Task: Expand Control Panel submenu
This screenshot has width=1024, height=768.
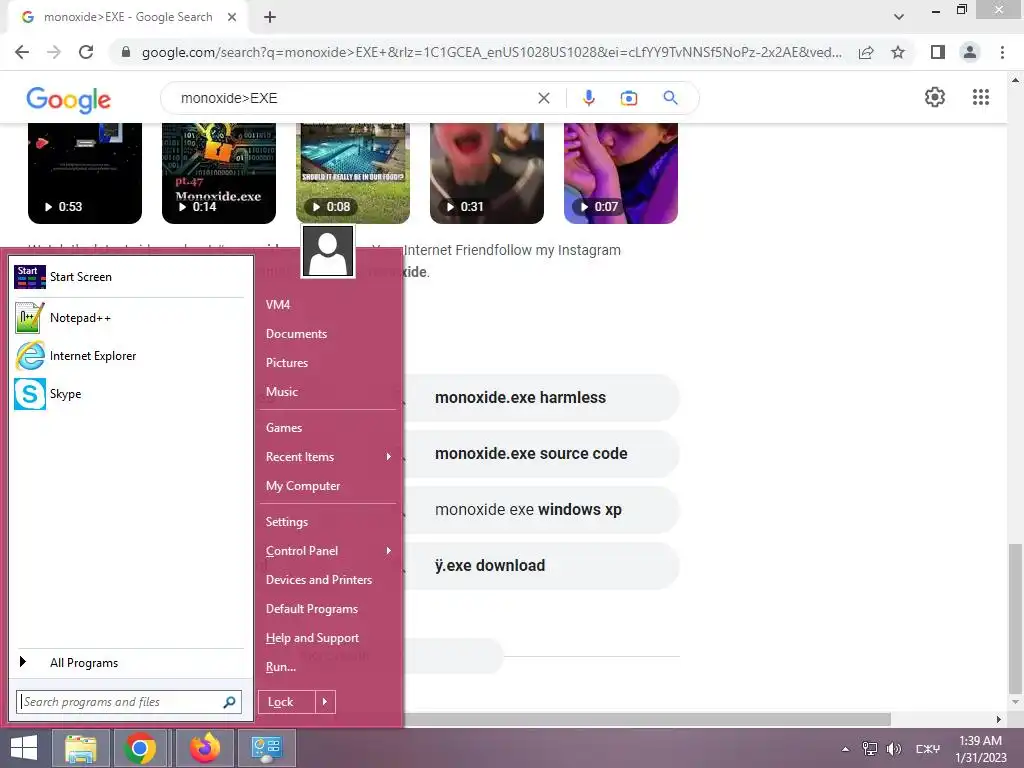Action: pos(328,551)
